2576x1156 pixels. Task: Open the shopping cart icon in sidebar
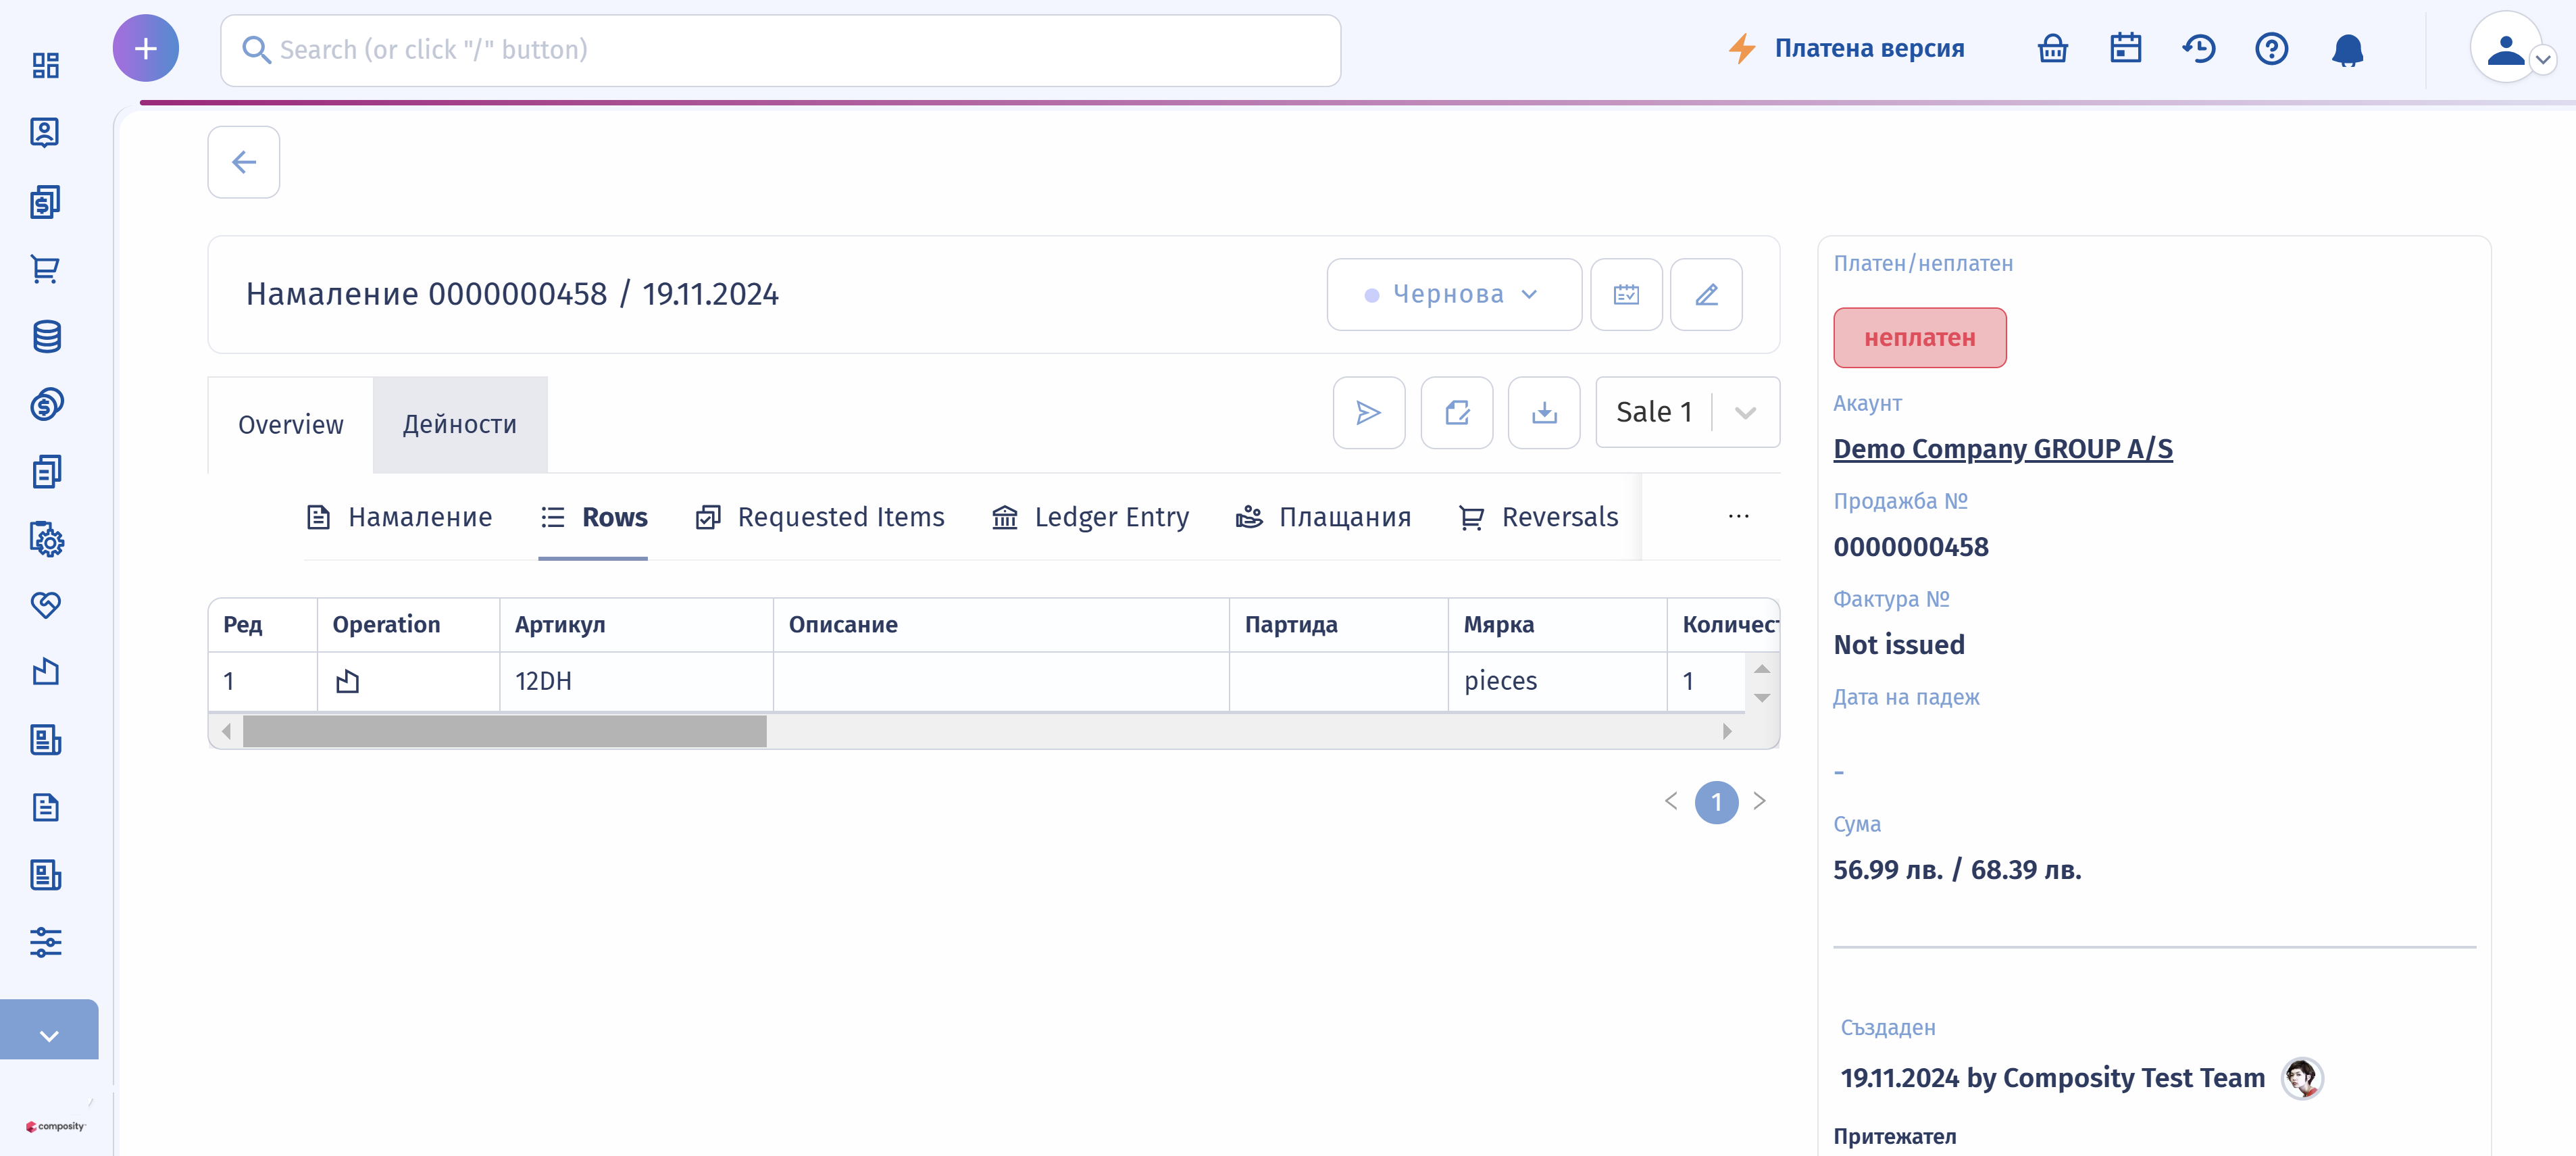pyautogui.click(x=46, y=268)
